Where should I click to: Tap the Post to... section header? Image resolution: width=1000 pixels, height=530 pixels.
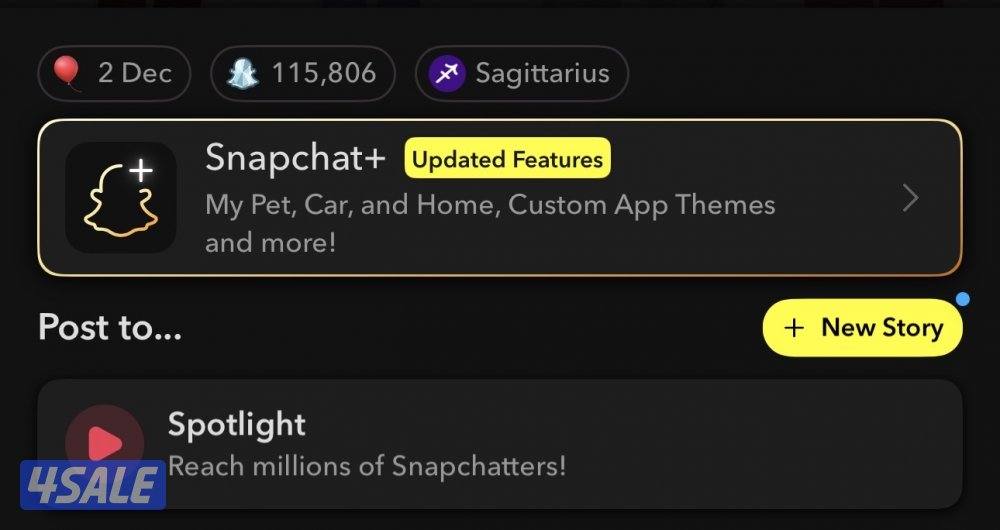(110, 327)
